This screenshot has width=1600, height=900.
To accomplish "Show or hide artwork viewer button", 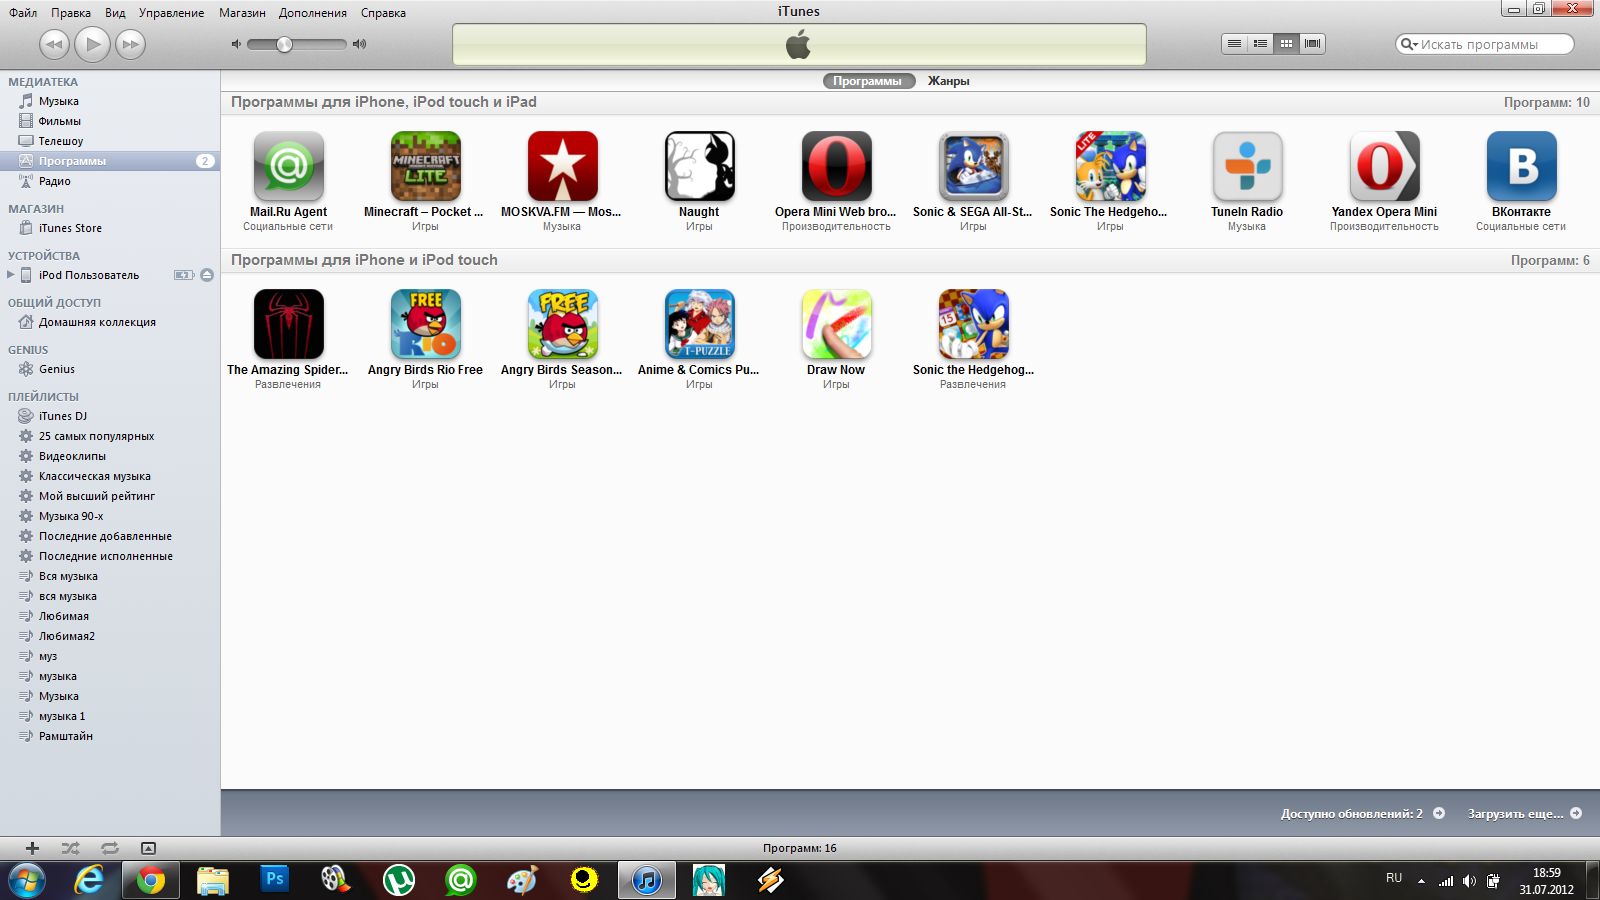I will (x=148, y=848).
